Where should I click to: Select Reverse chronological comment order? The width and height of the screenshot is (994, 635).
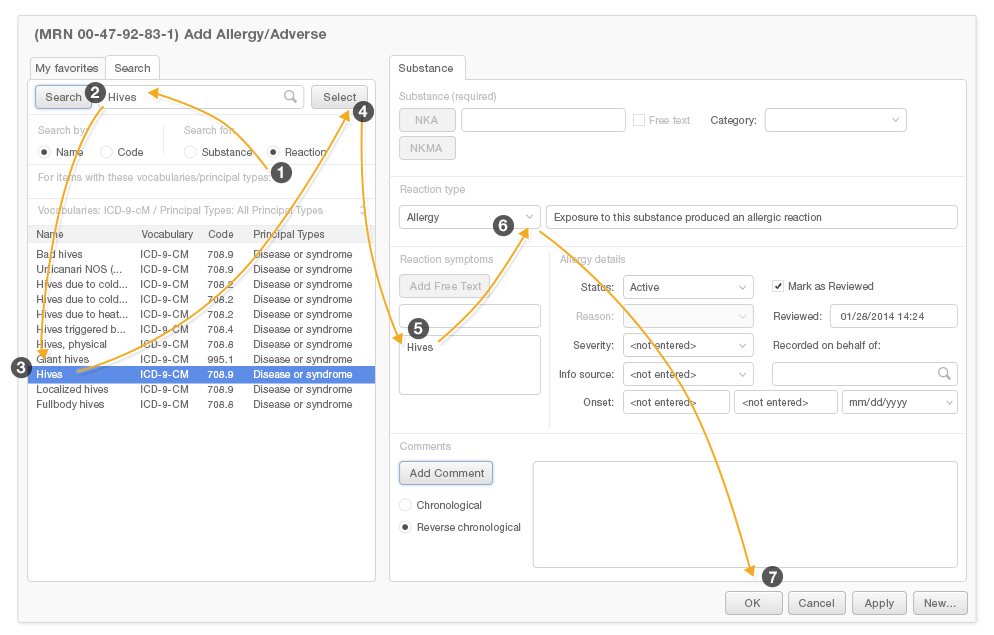(x=405, y=527)
